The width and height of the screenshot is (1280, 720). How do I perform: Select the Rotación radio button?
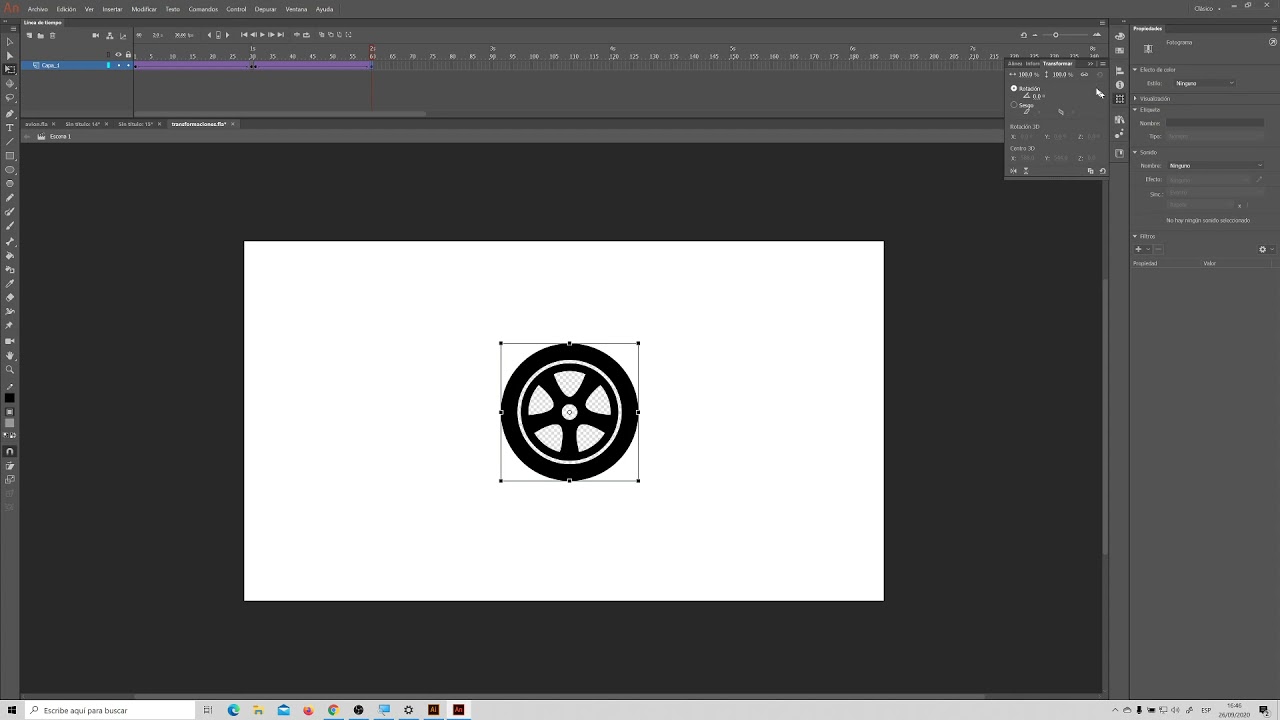1014,88
